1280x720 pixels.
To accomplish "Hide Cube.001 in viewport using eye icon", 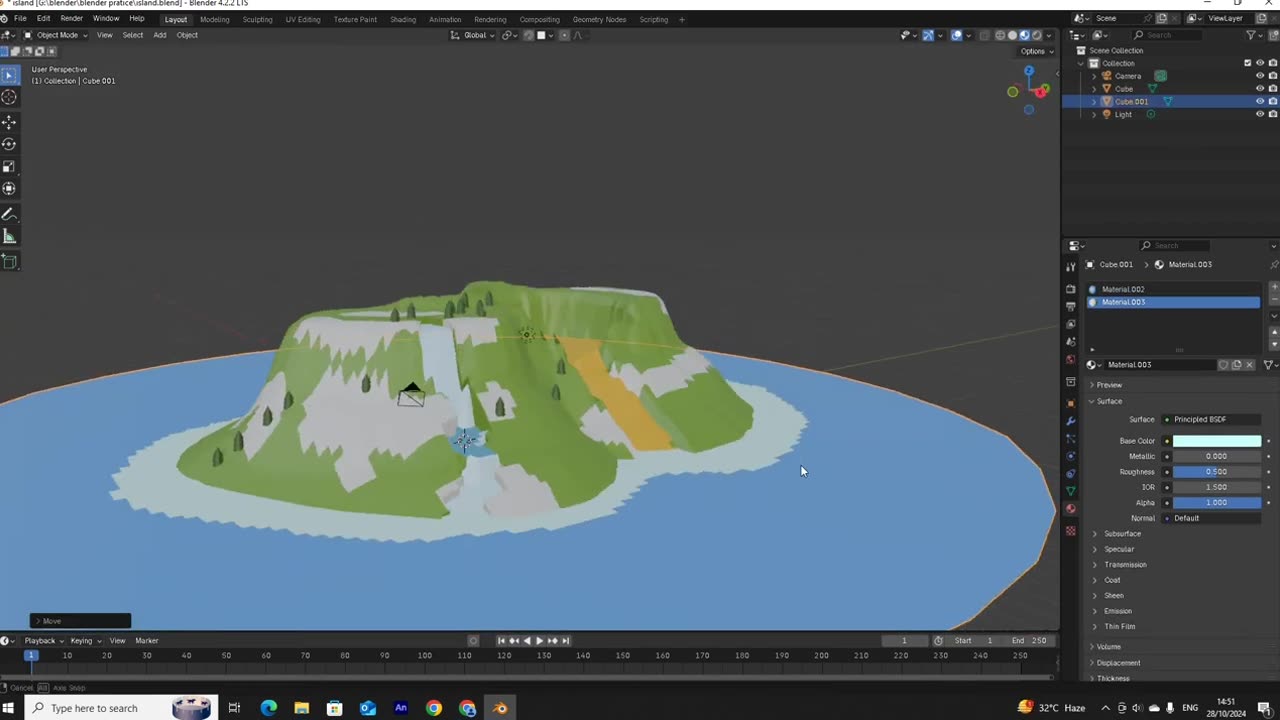I will [1260, 101].
